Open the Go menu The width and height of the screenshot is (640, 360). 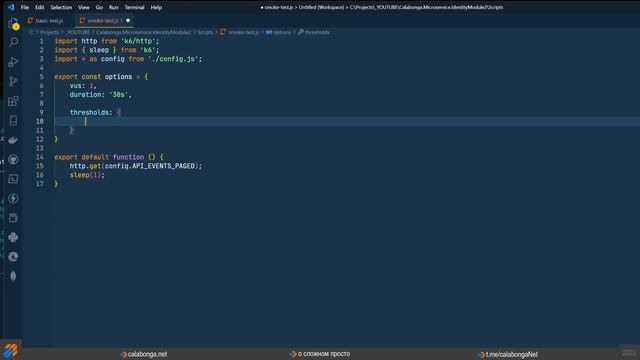click(x=99, y=7)
